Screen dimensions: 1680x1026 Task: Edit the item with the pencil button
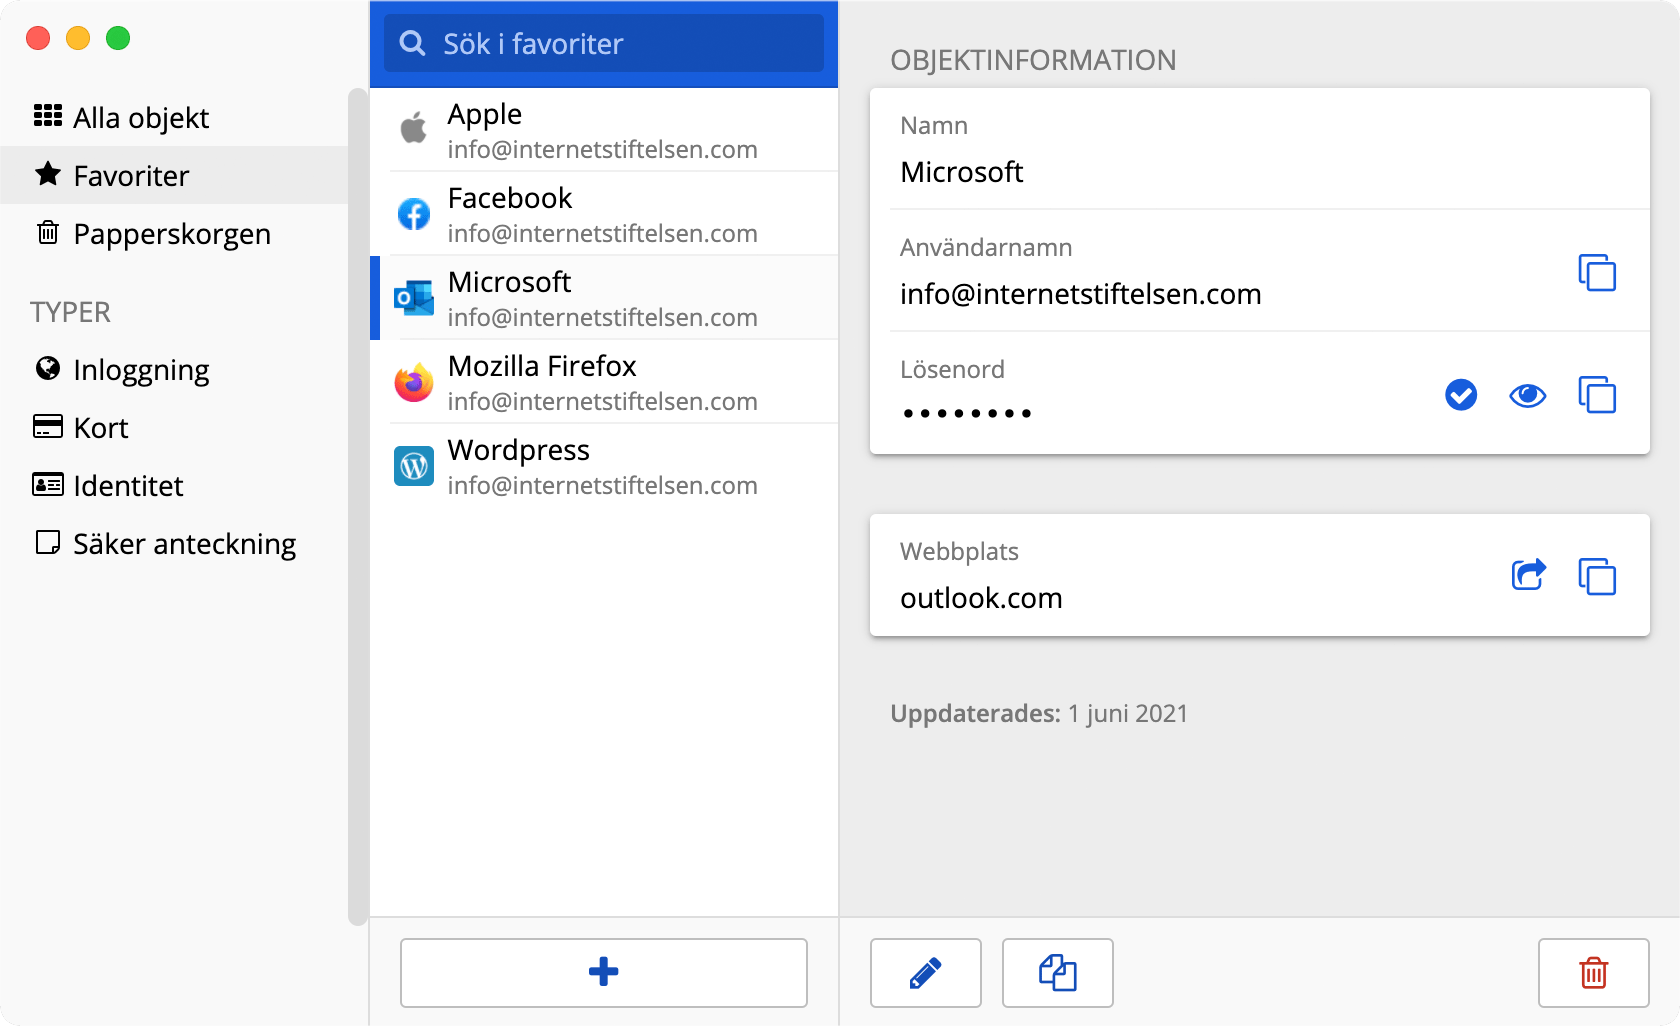[926, 973]
